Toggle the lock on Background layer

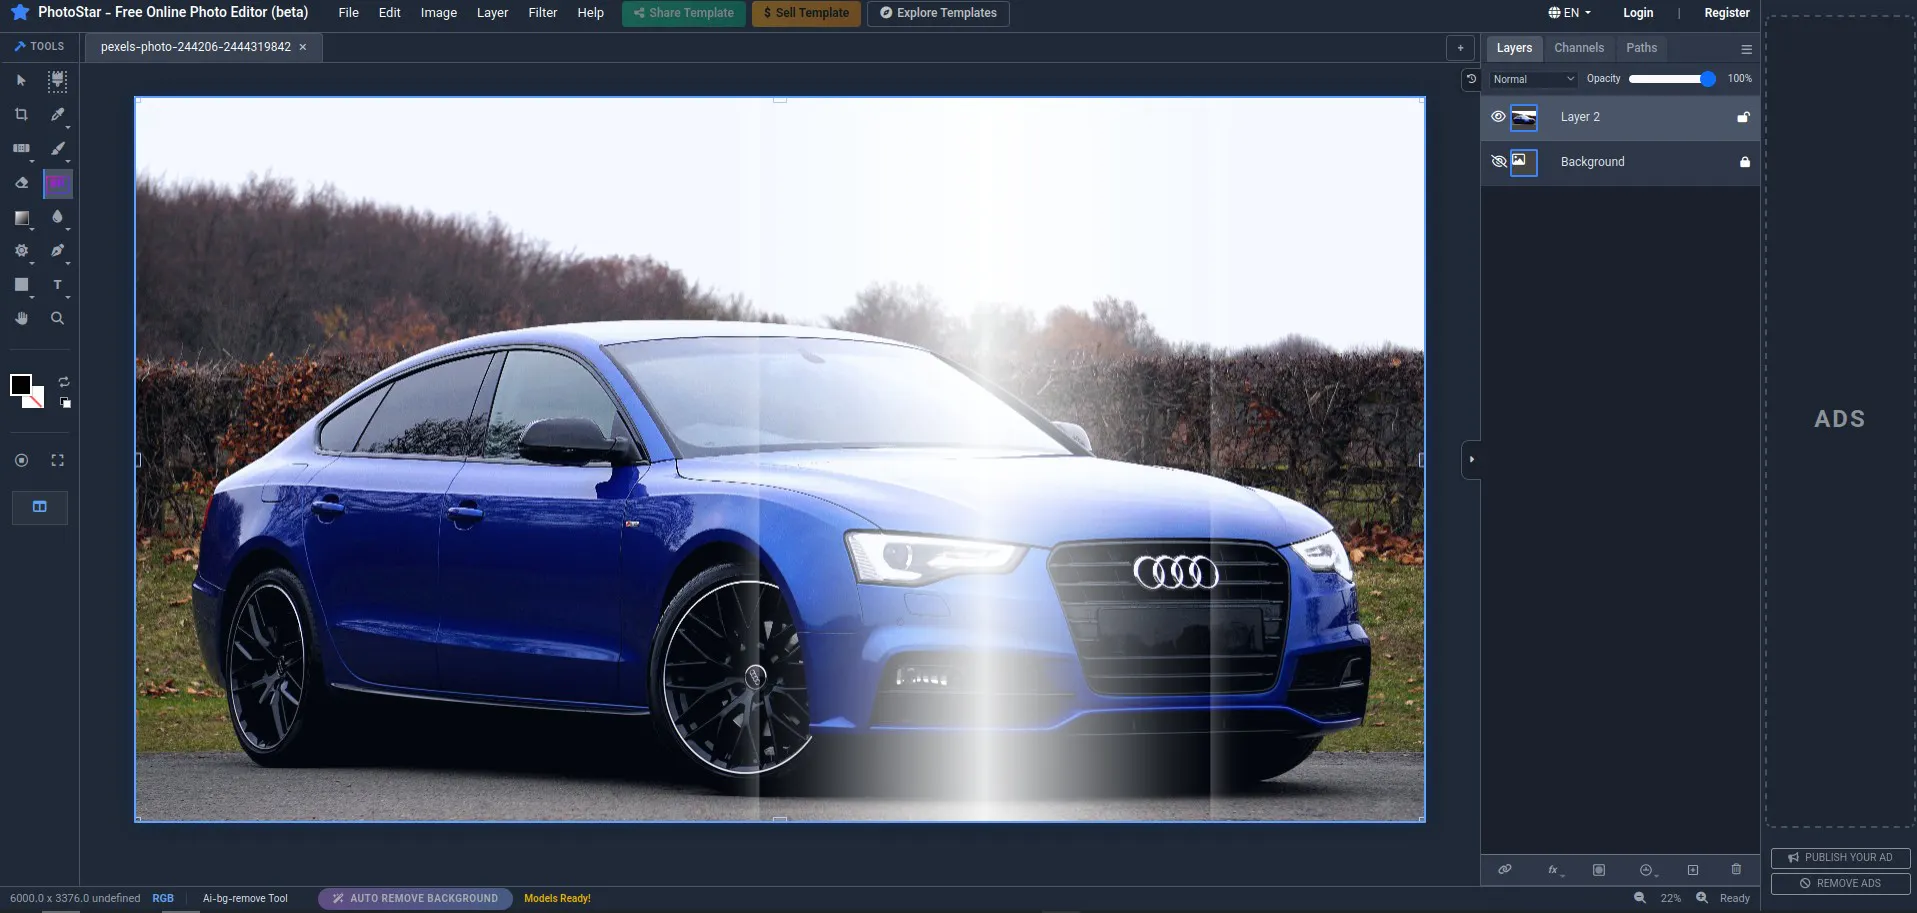coord(1745,162)
